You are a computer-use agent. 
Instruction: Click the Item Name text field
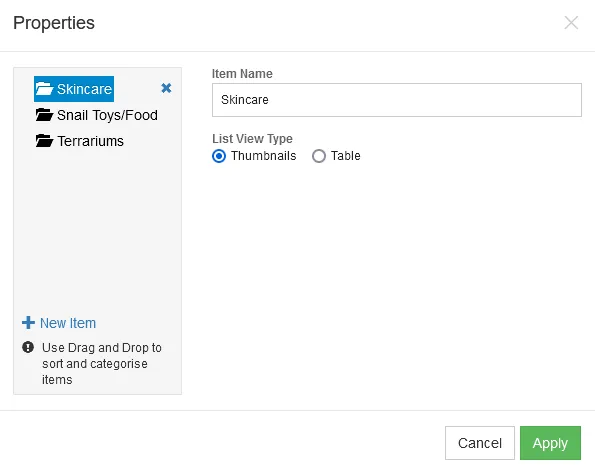pos(397,100)
